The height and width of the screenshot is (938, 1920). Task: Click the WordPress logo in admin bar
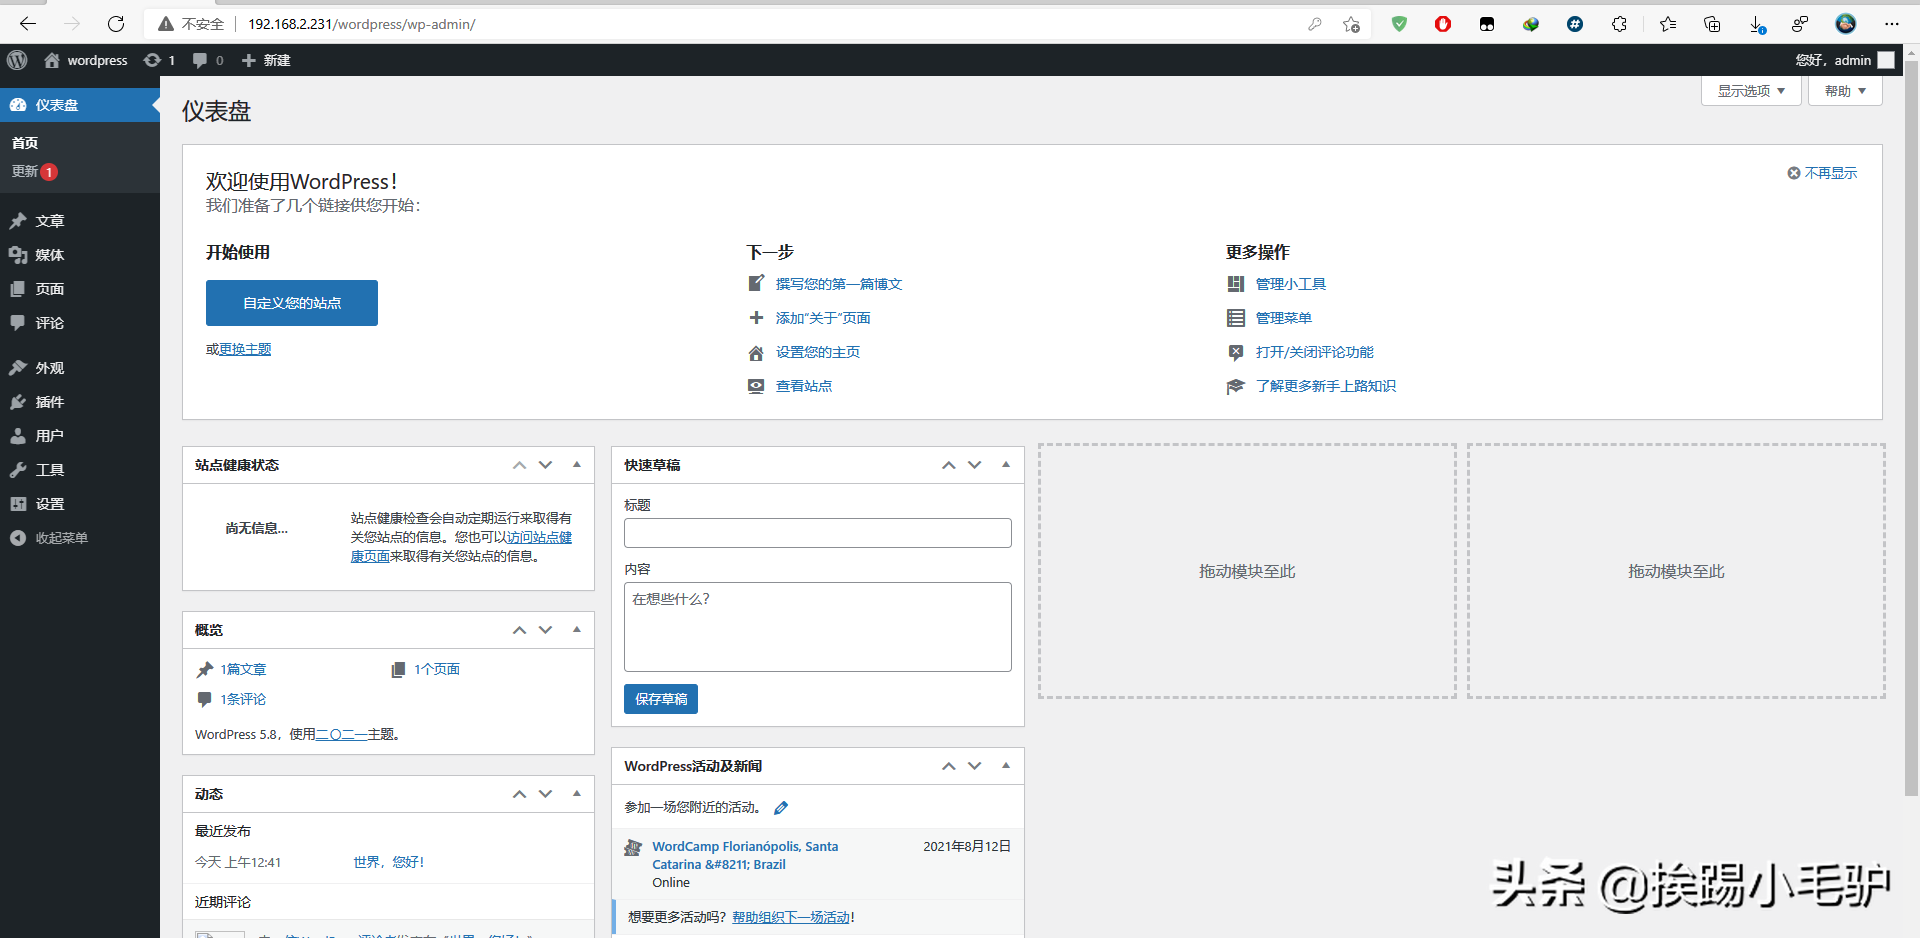[17, 60]
